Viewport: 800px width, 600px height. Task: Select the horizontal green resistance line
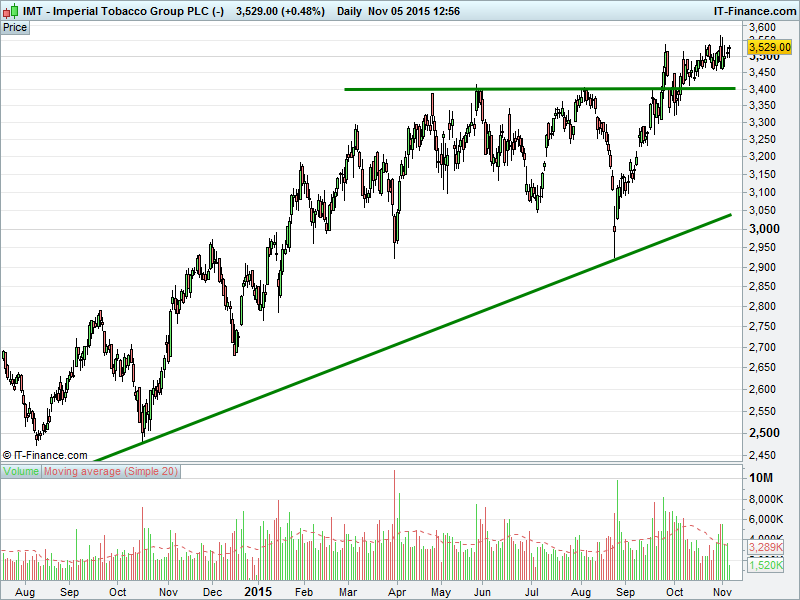[x=540, y=89]
